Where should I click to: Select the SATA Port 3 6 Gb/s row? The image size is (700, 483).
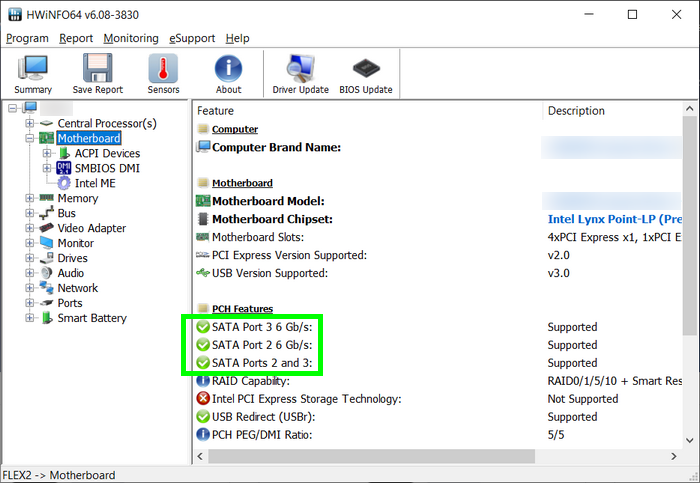438,327
